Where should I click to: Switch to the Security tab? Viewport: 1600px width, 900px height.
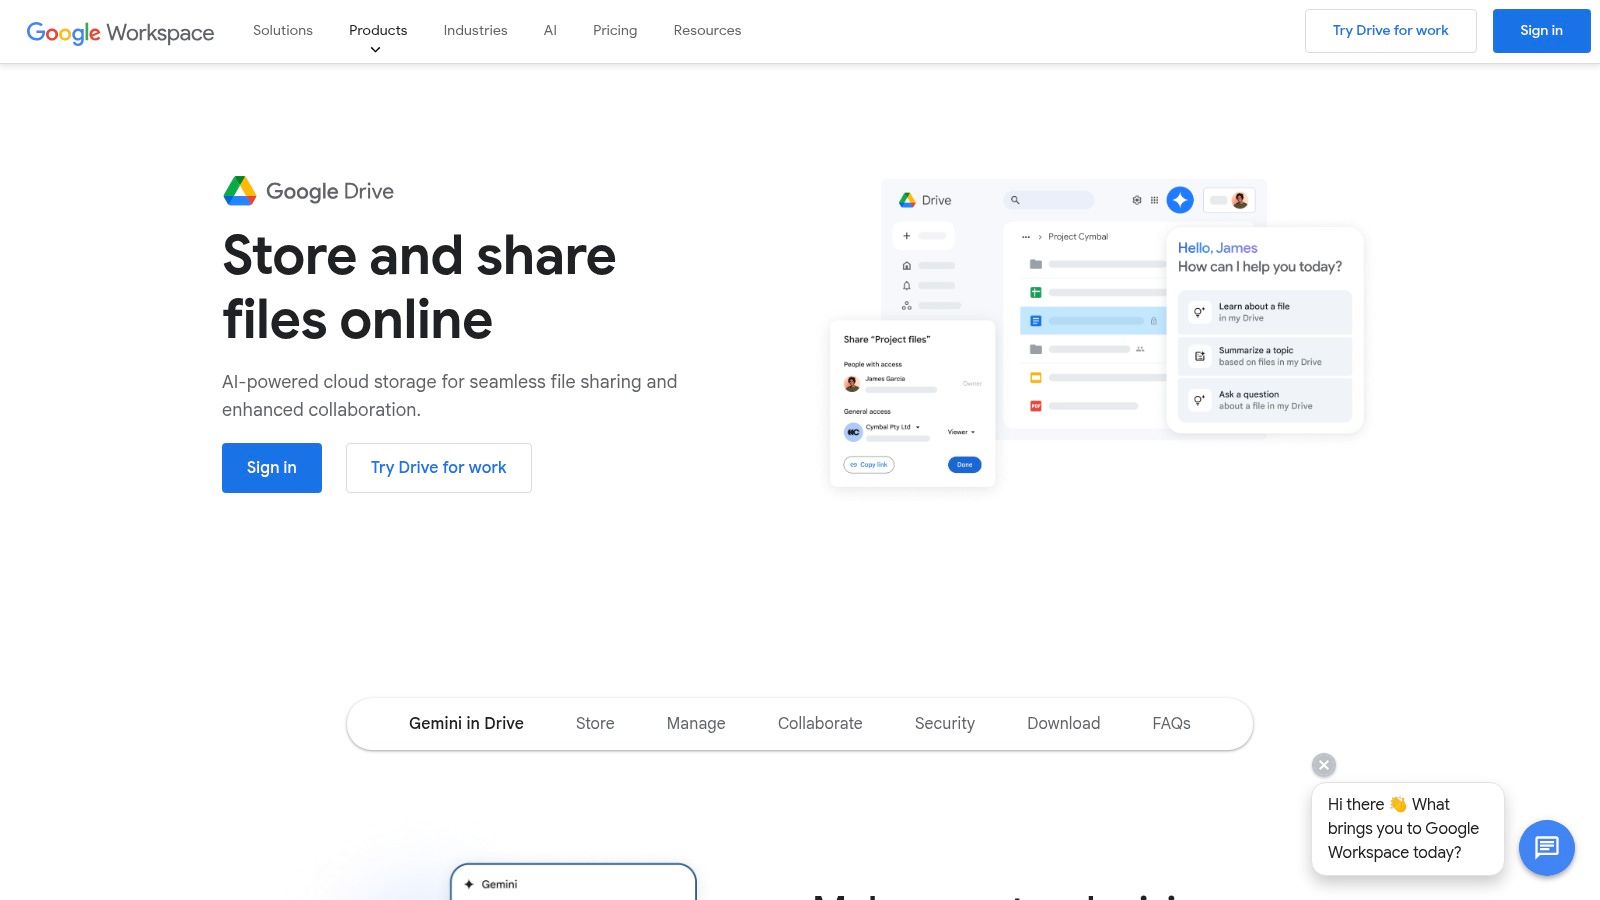click(x=943, y=723)
